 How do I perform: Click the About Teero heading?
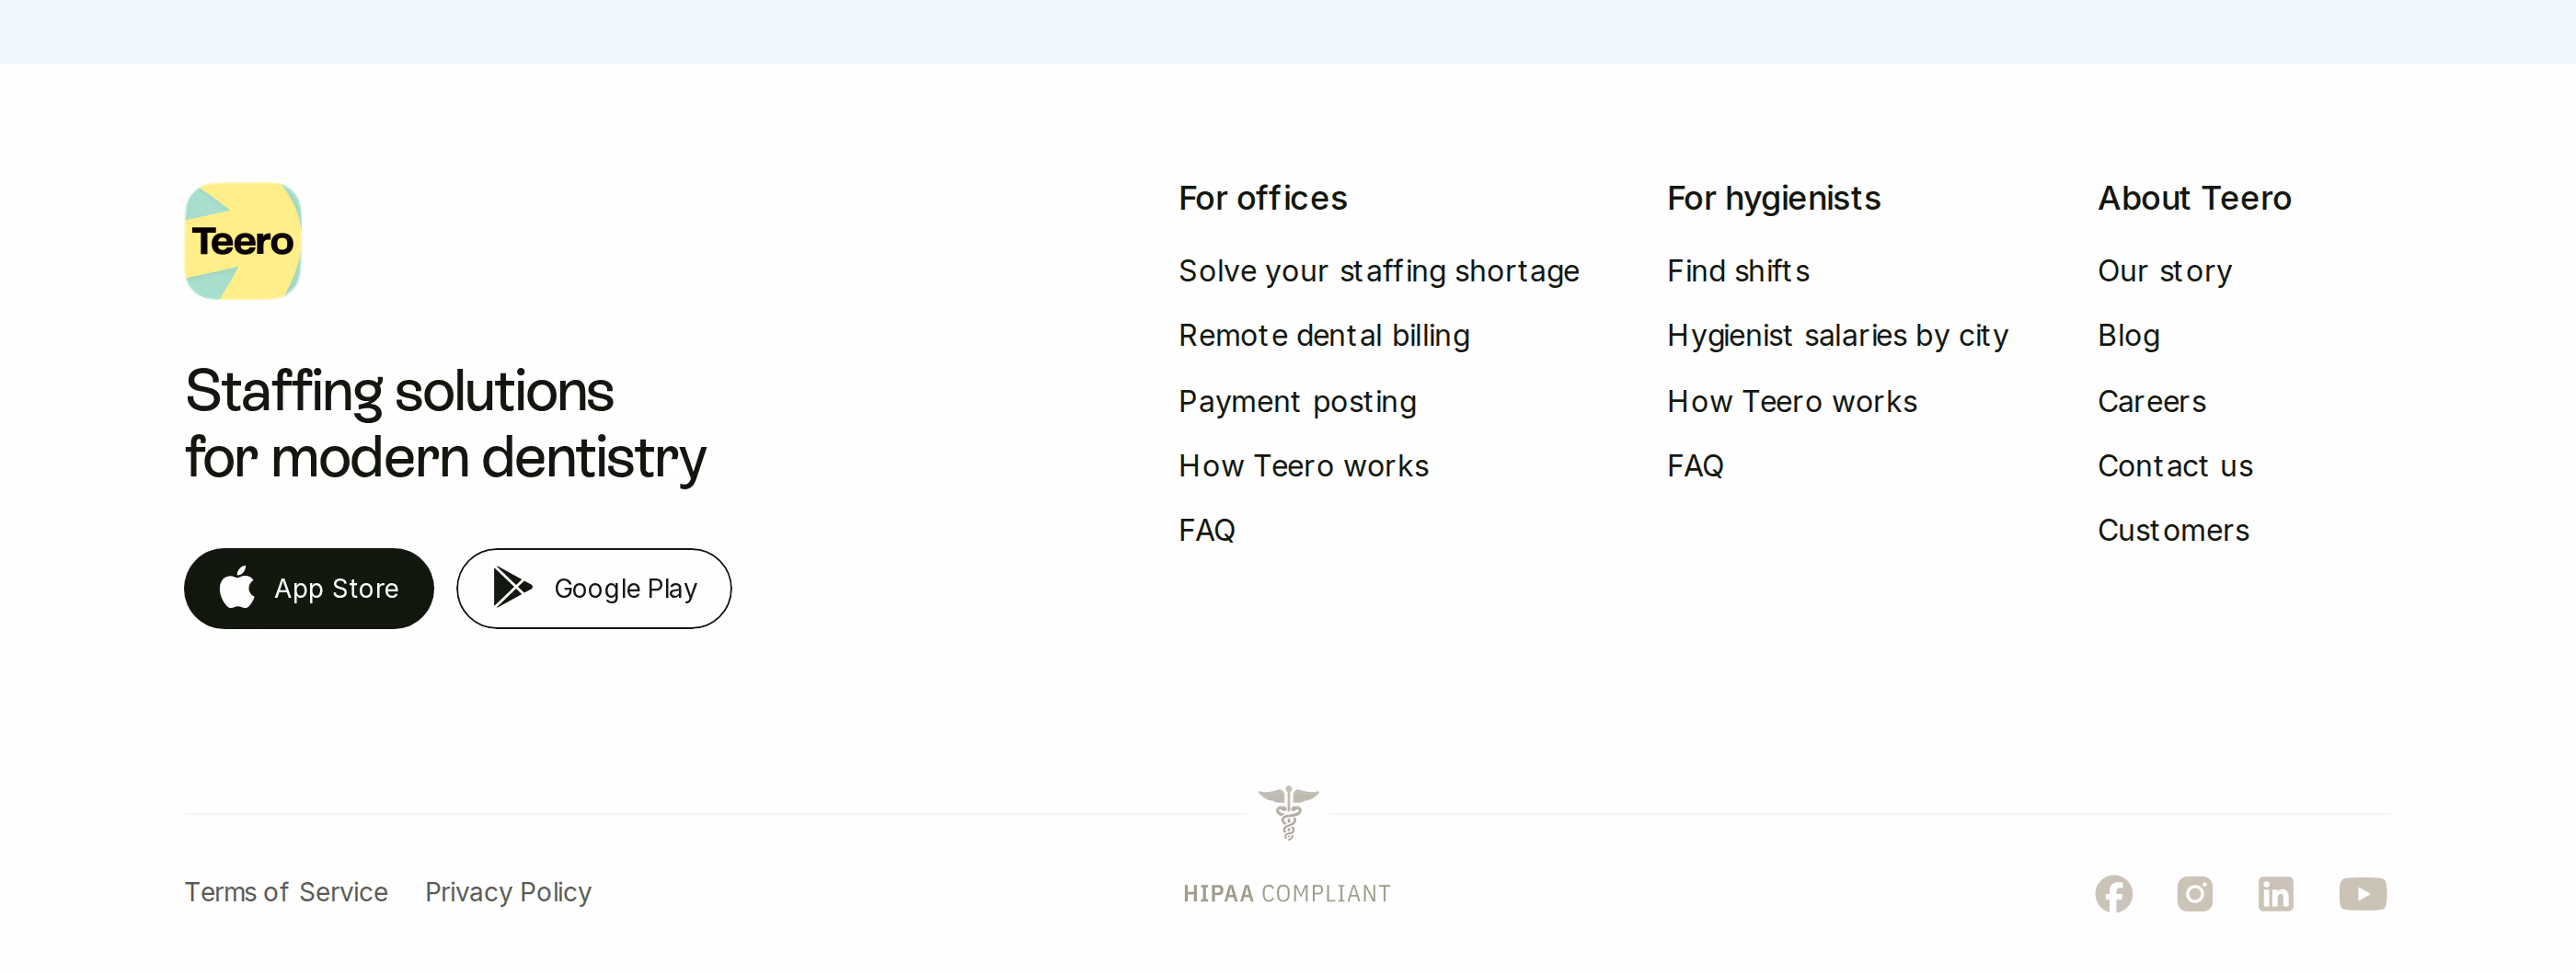point(2194,198)
